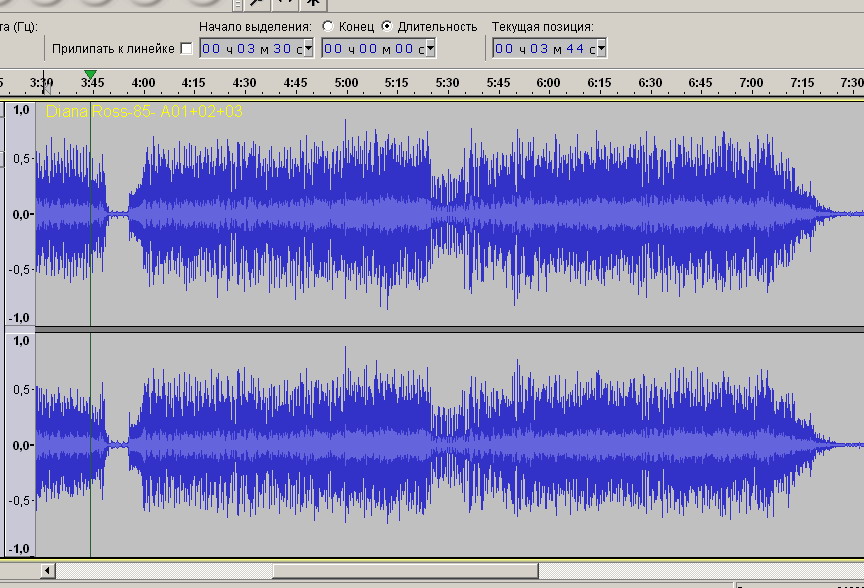
Task: Click the 5:00 mark on the timeline ruler
Action: [346, 82]
